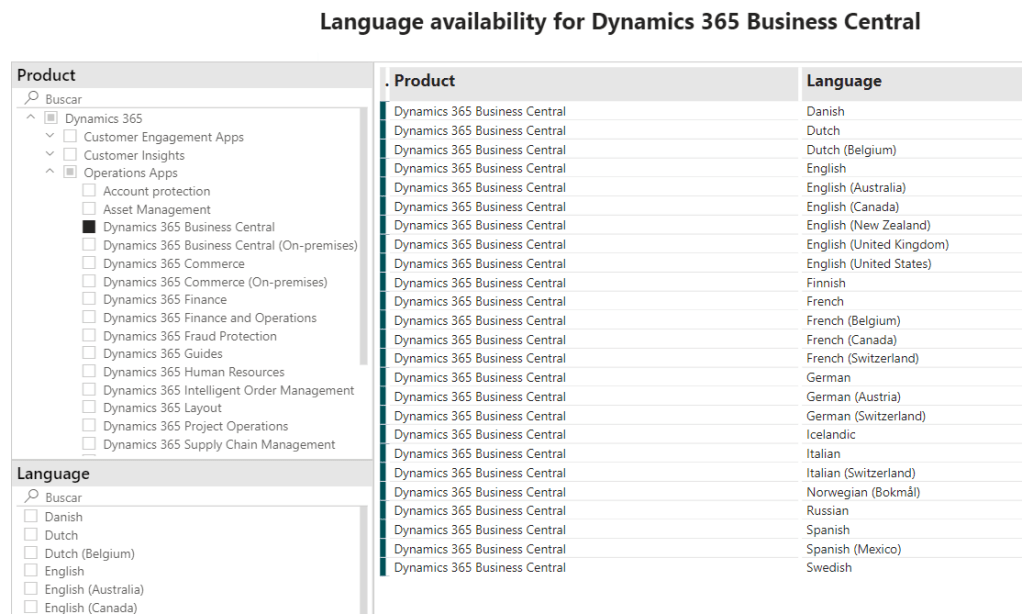1022x614 pixels.
Task: Select the Icelandic row in the table
Action: click(x=831, y=435)
